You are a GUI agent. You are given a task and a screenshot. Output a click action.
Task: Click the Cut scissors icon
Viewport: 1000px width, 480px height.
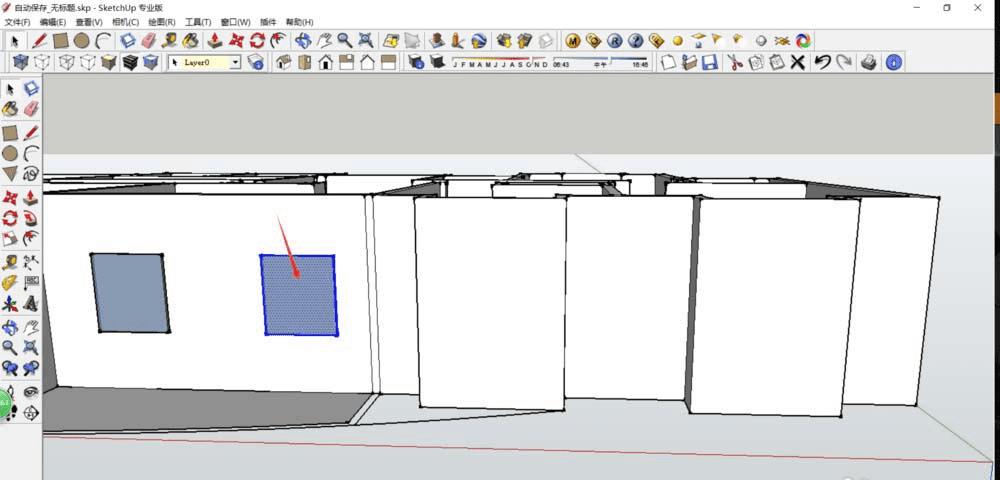click(x=735, y=62)
